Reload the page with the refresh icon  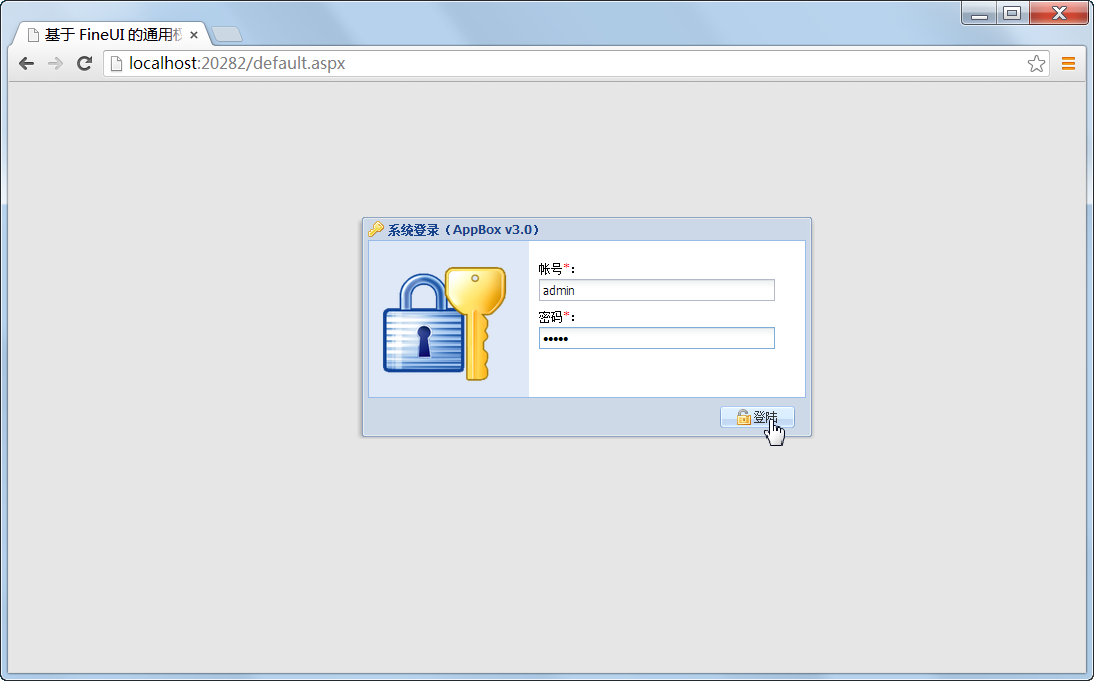click(x=84, y=63)
